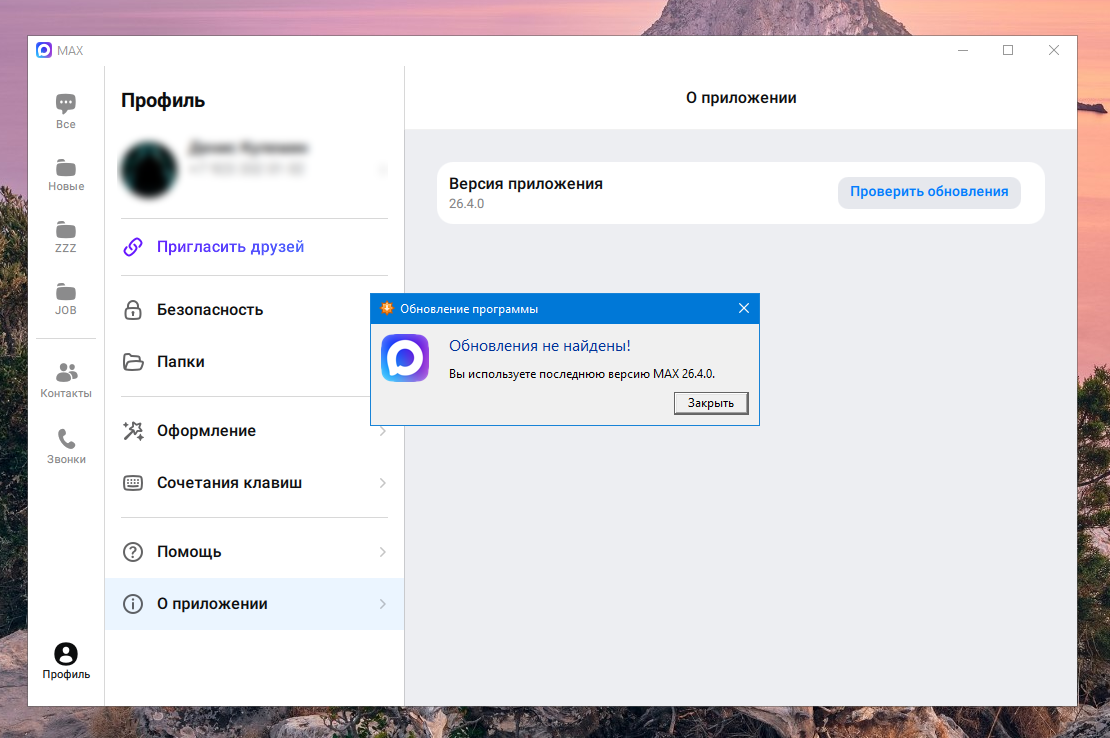Click the version number 26.4.0
1110x738 pixels.
467,204
